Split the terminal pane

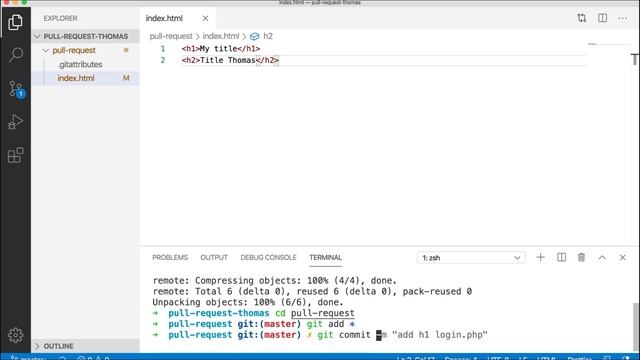point(562,257)
